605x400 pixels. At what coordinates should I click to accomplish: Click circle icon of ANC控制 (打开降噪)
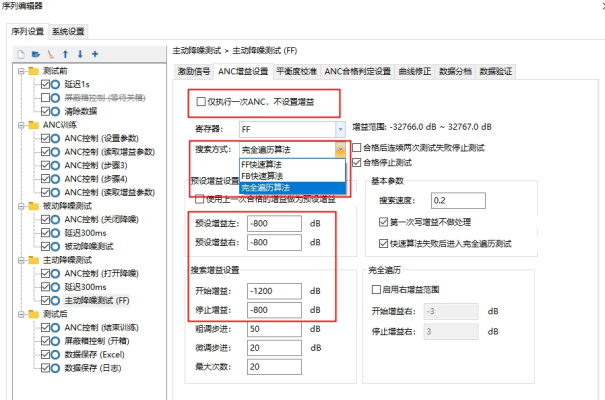click(56, 273)
